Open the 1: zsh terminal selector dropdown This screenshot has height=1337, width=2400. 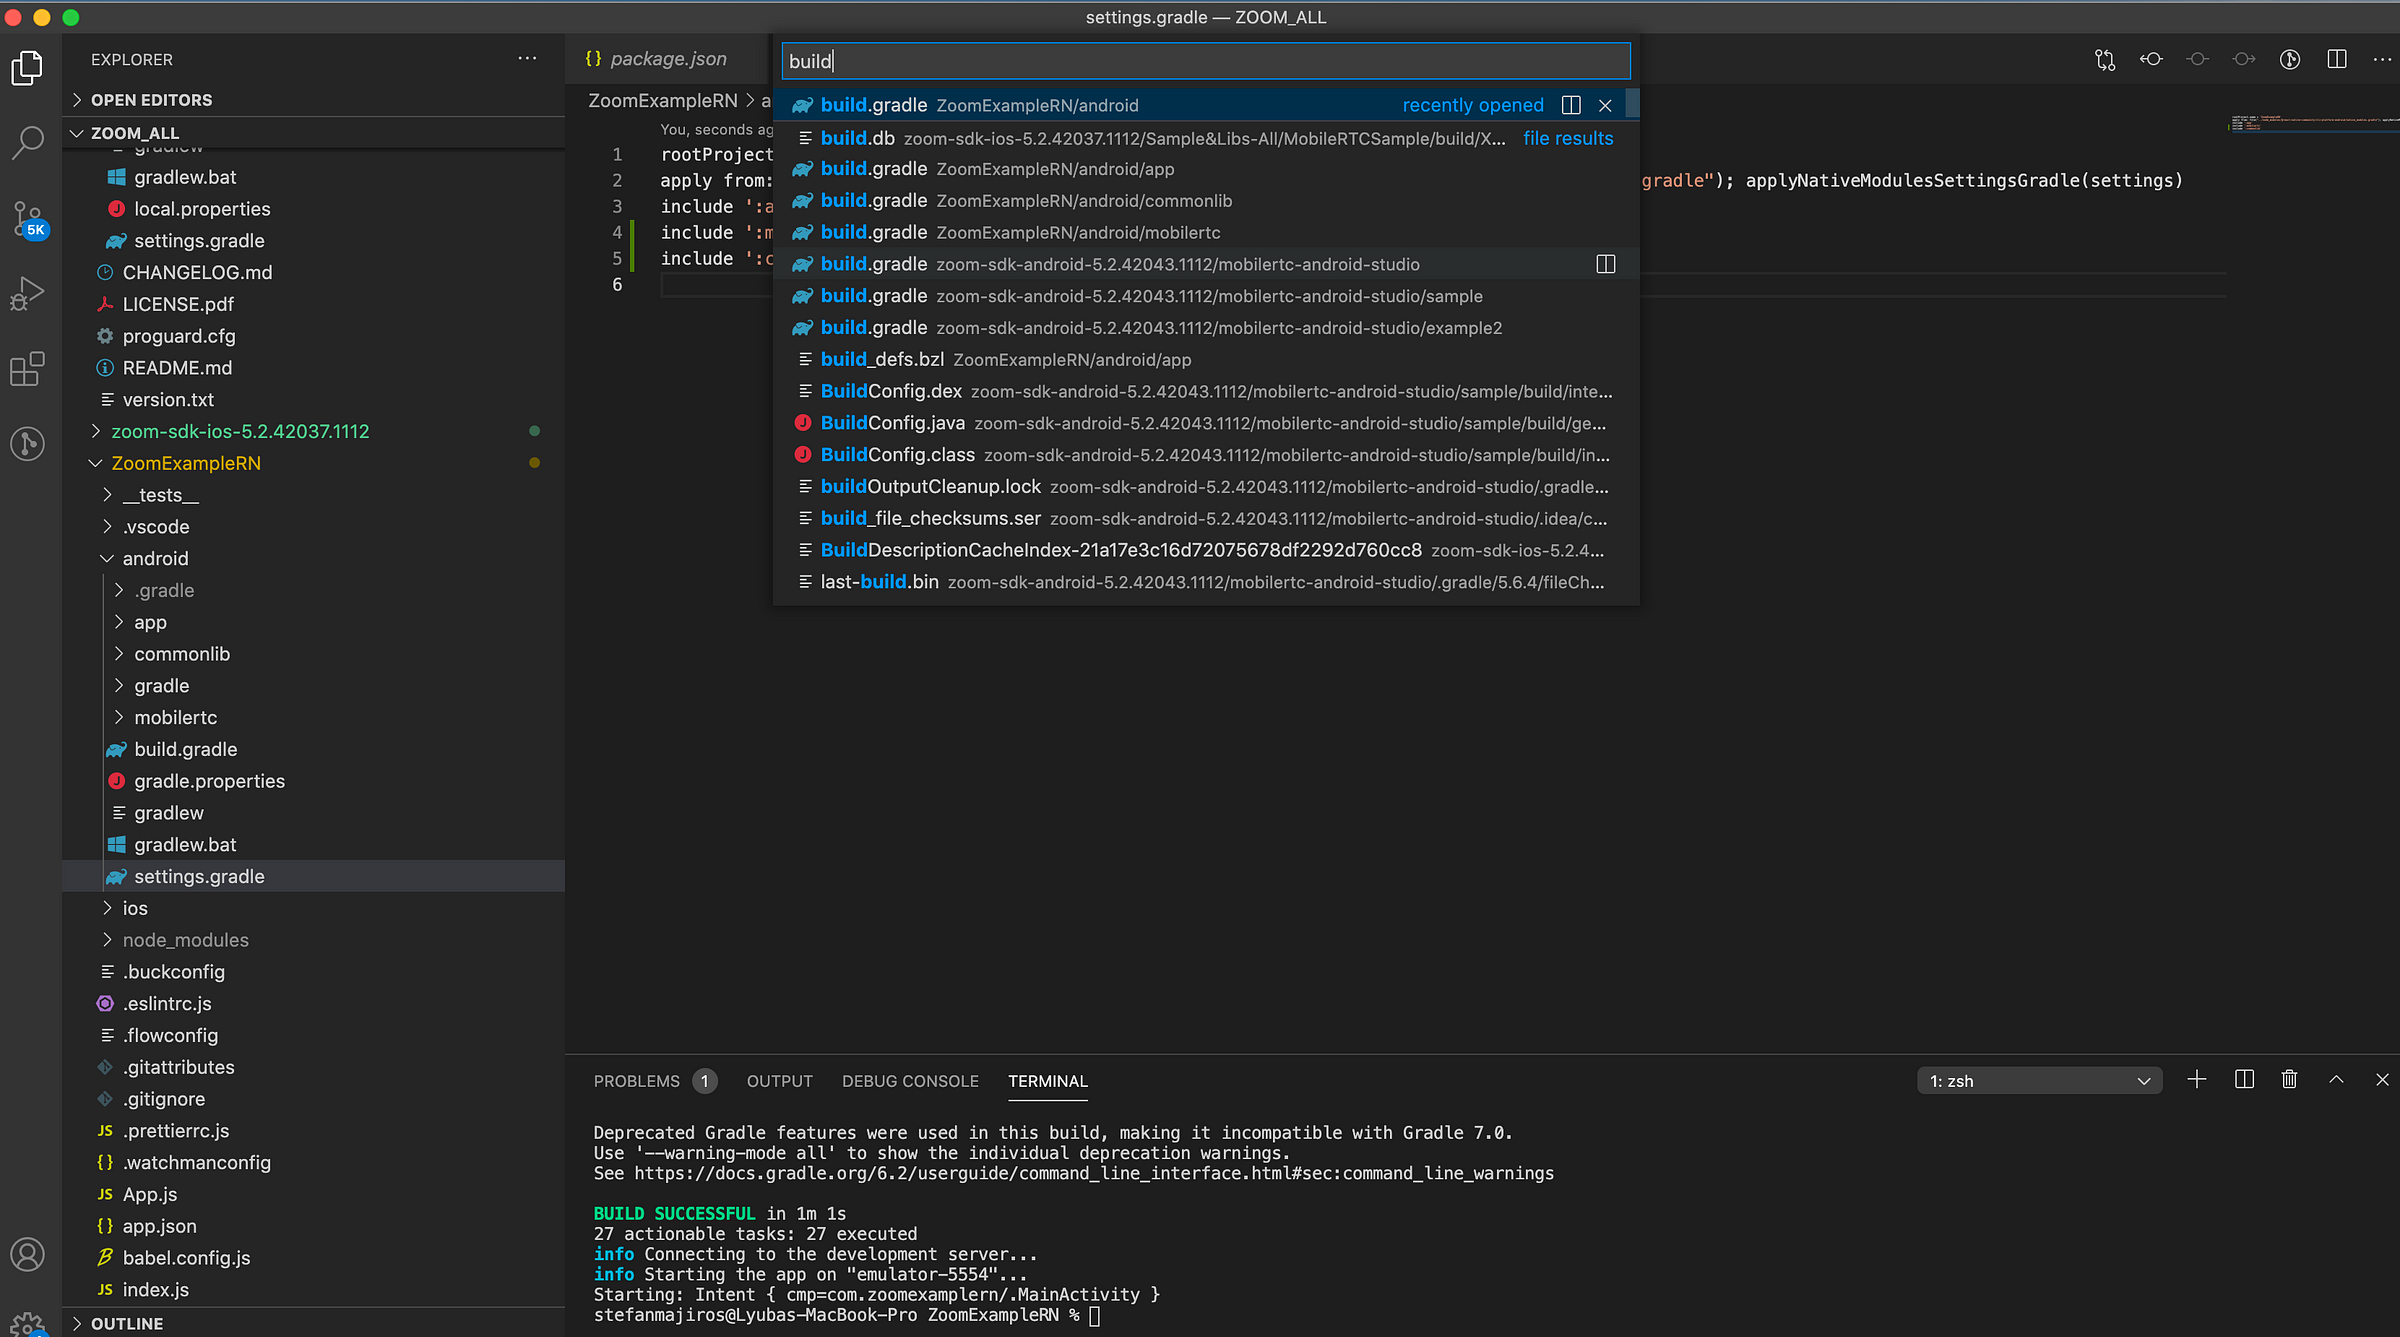point(2039,1081)
